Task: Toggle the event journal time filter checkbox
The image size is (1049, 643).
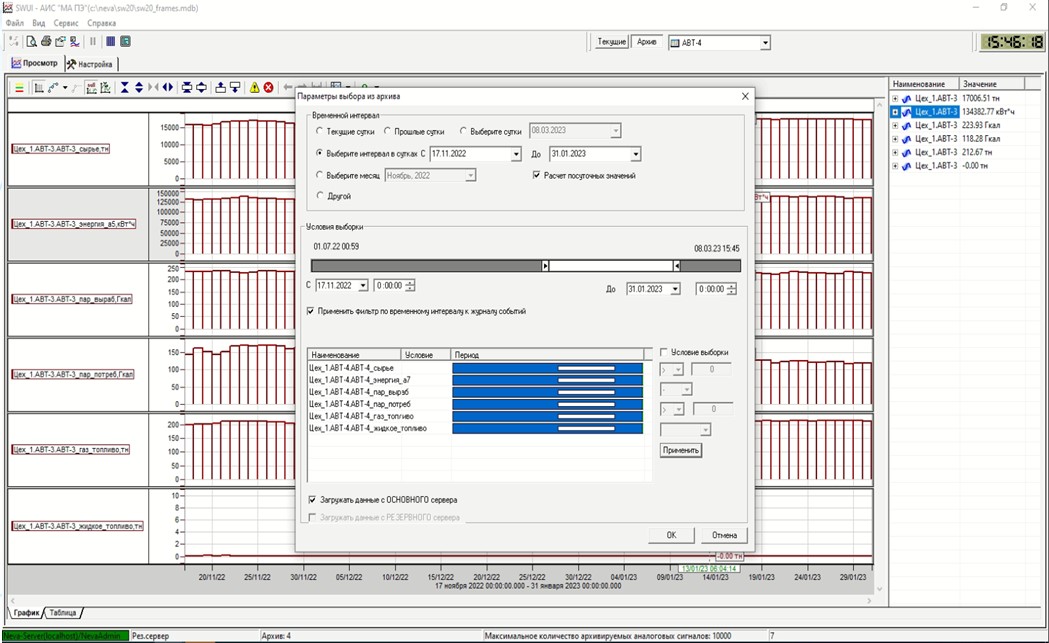Action: click(x=310, y=311)
